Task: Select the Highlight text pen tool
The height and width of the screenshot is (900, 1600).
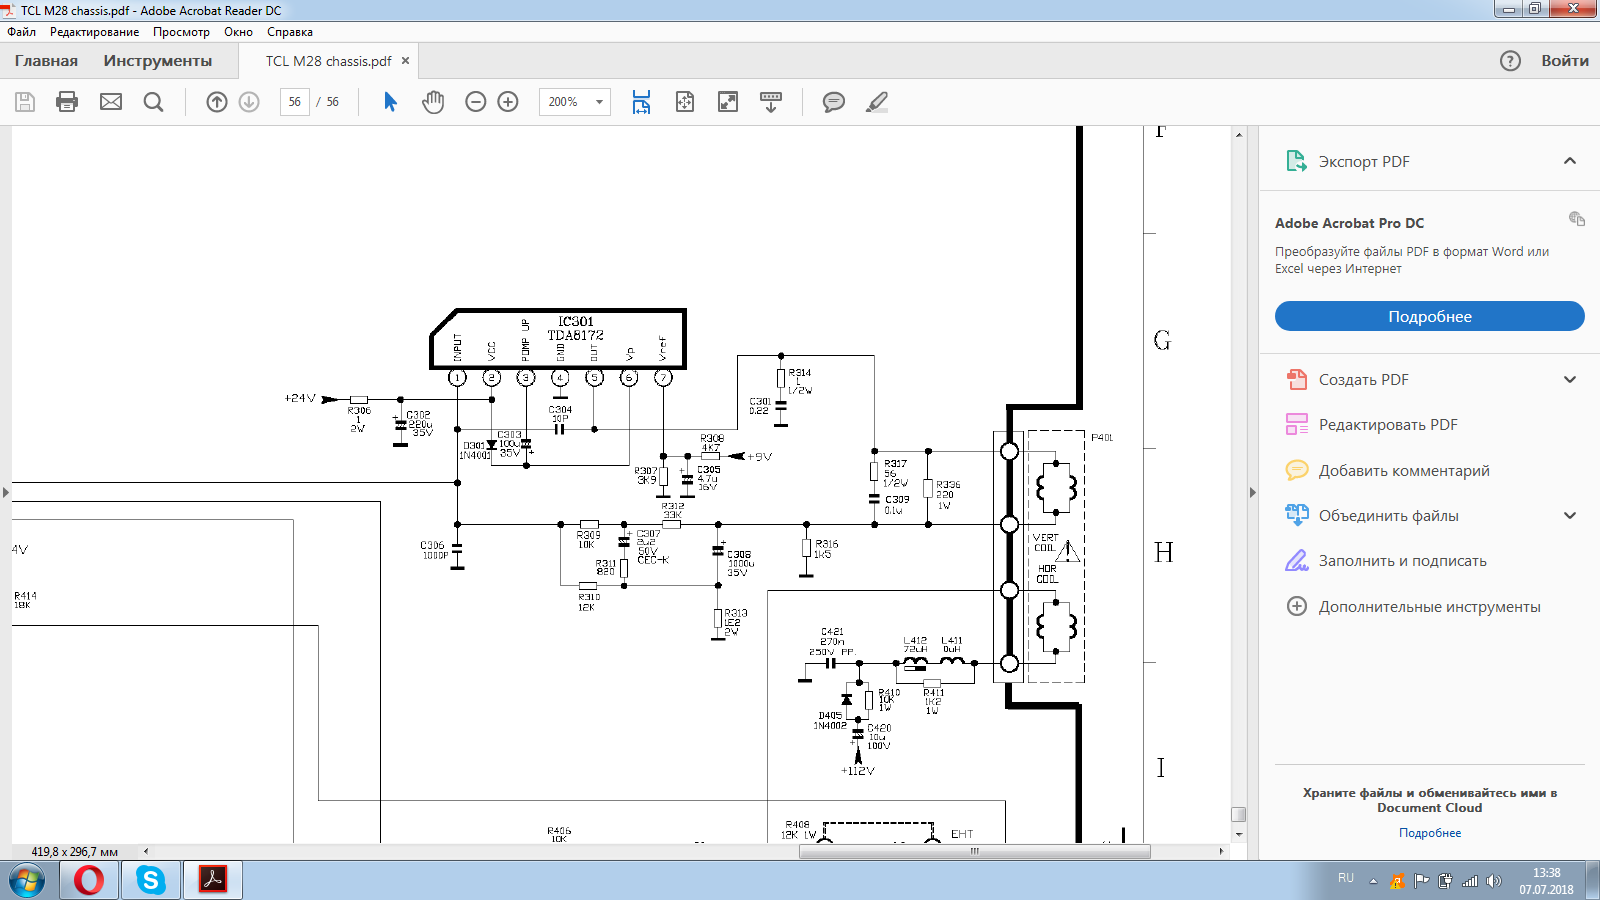Action: tap(877, 102)
